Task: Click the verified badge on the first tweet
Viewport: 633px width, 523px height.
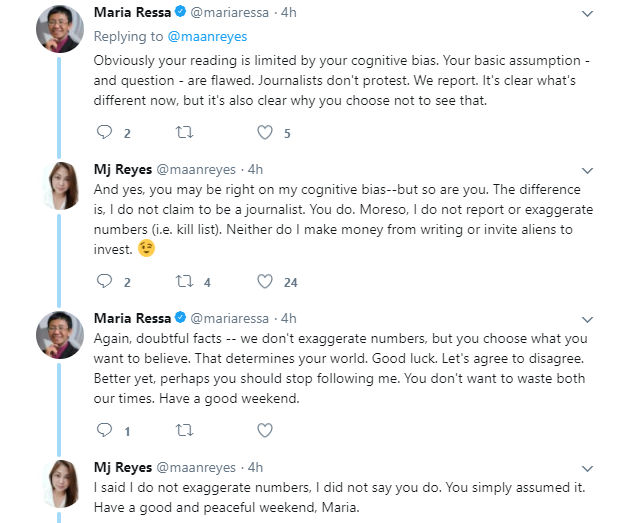Action: tap(180, 13)
